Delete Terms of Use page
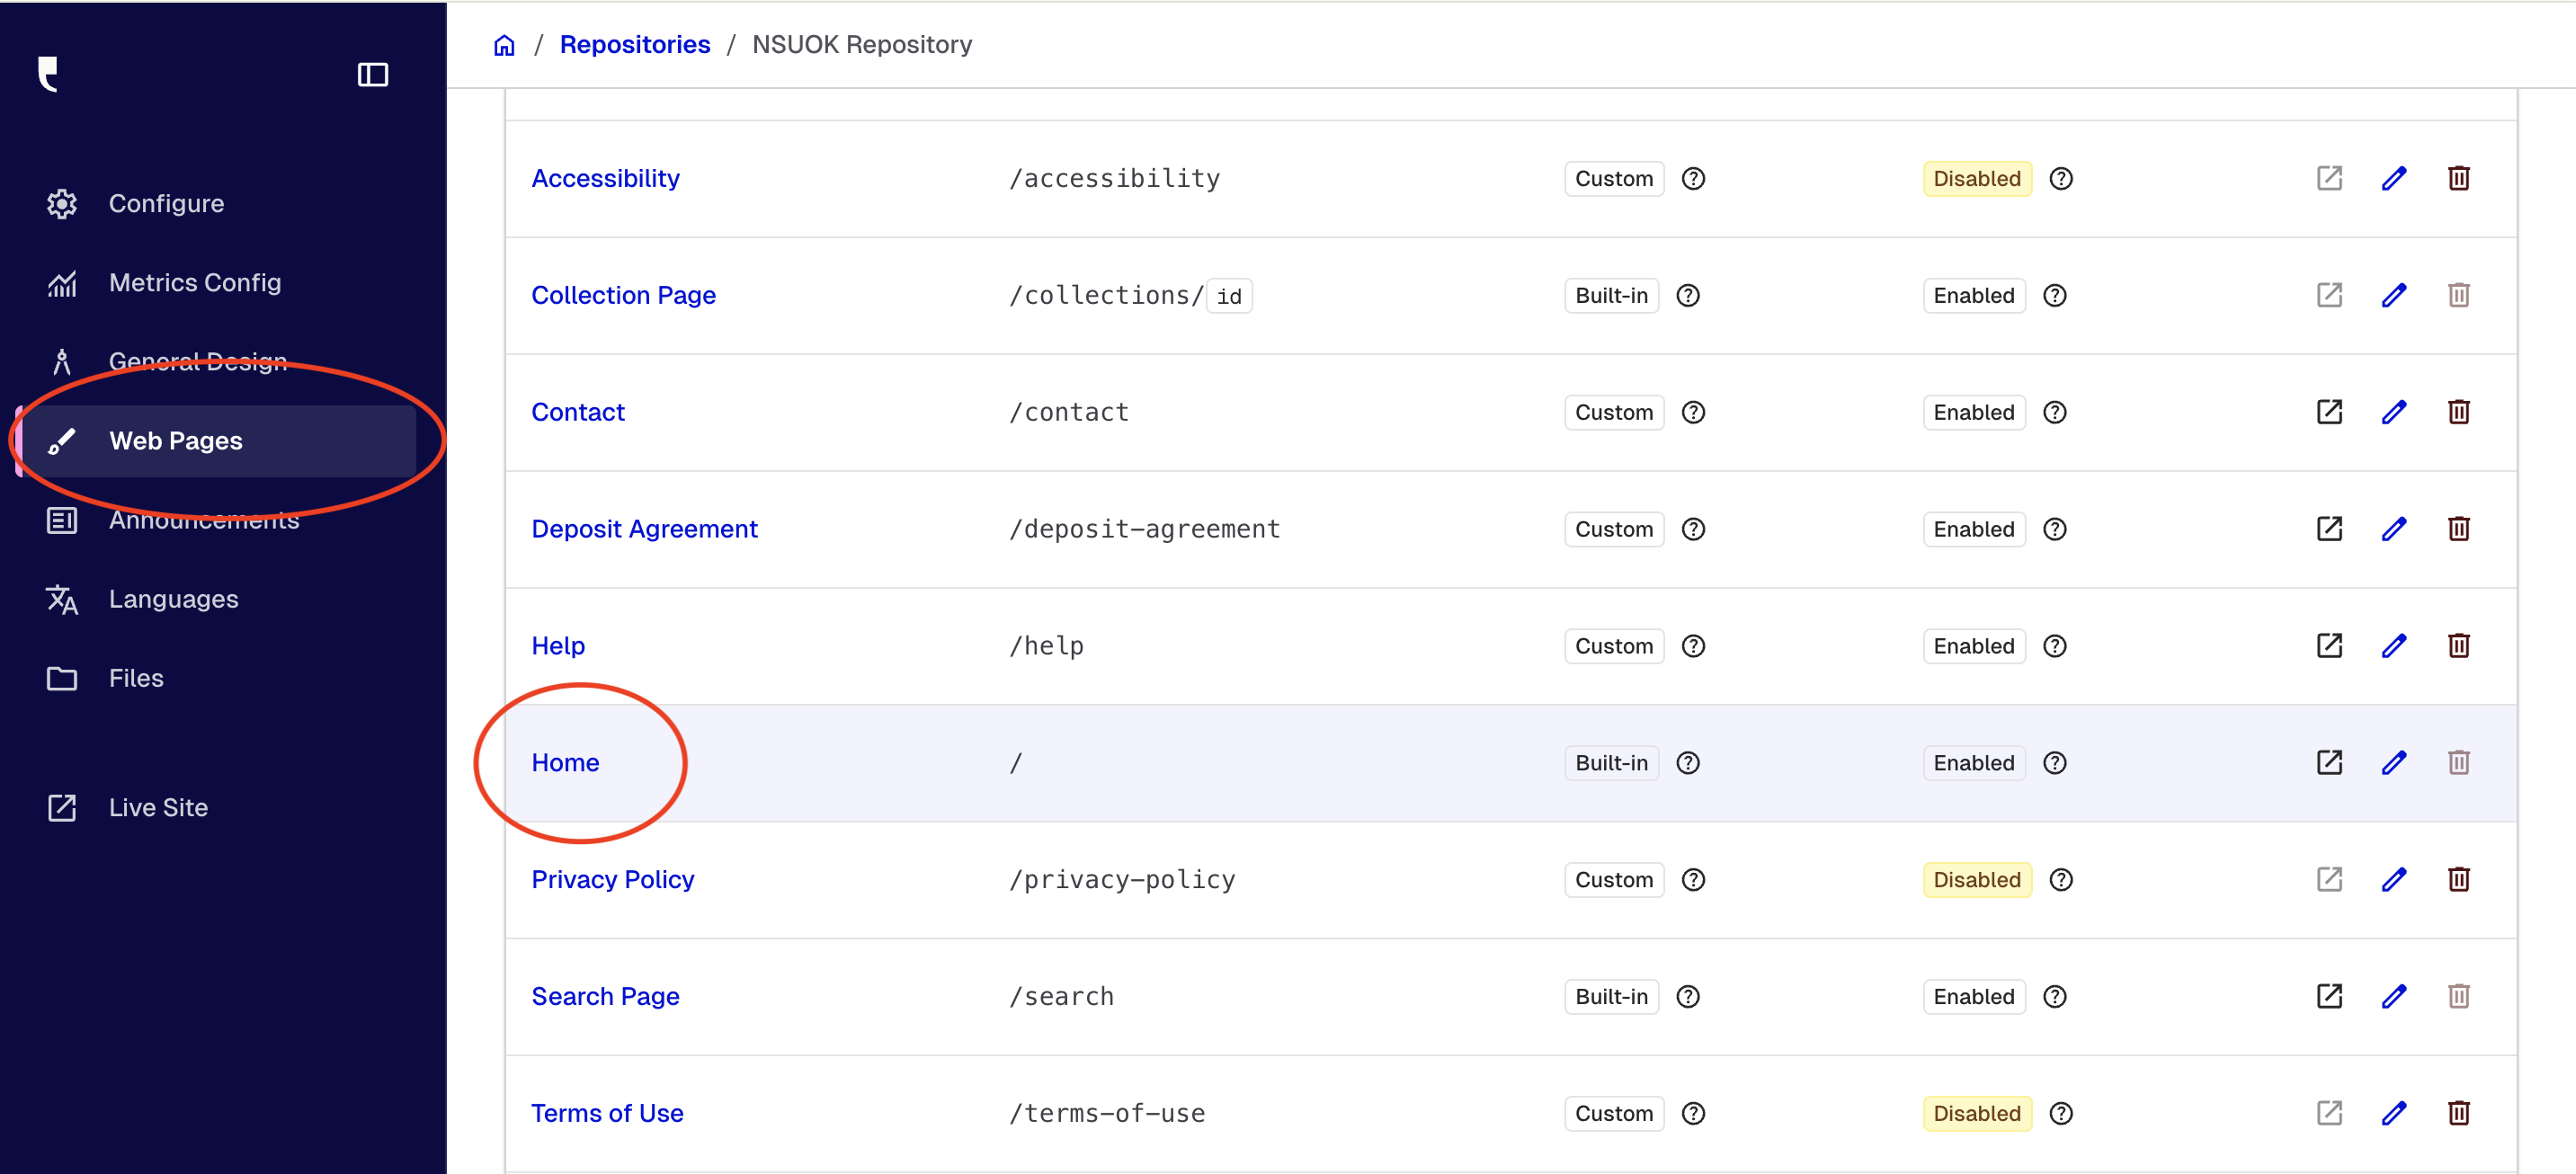The image size is (2576, 1174). [x=2458, y=1113]
